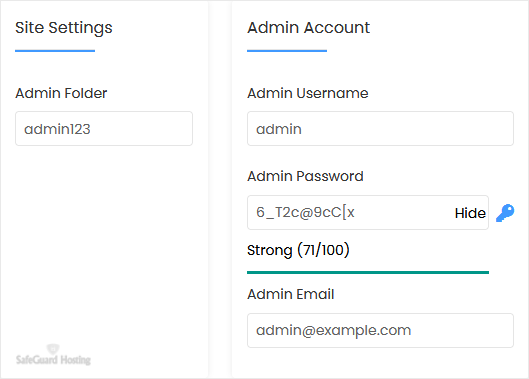Click blue underline beneath Site Settings
The height and width of the screenshot is (379, 529).
(55, 51)
